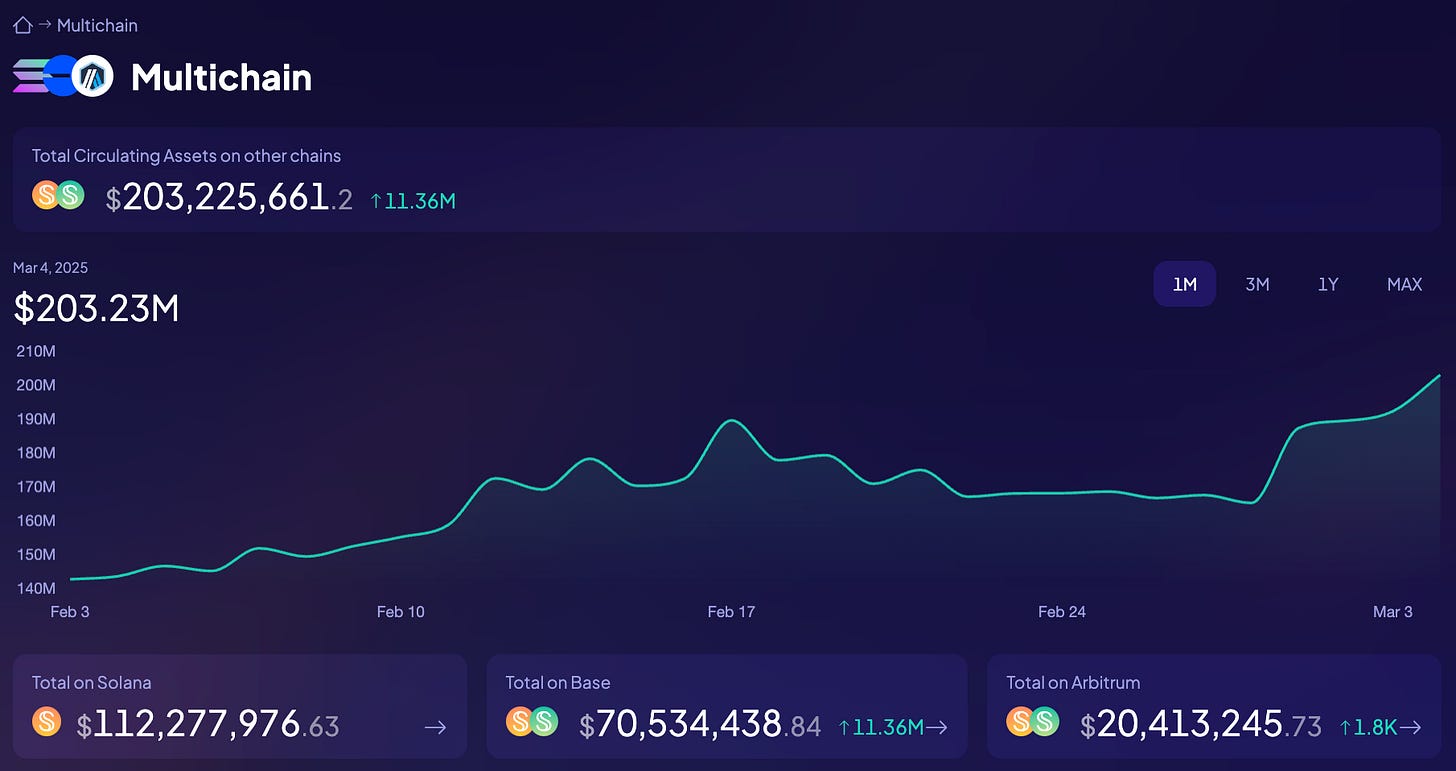Click the Mar 4, 2025 date label

click(51, 267)
